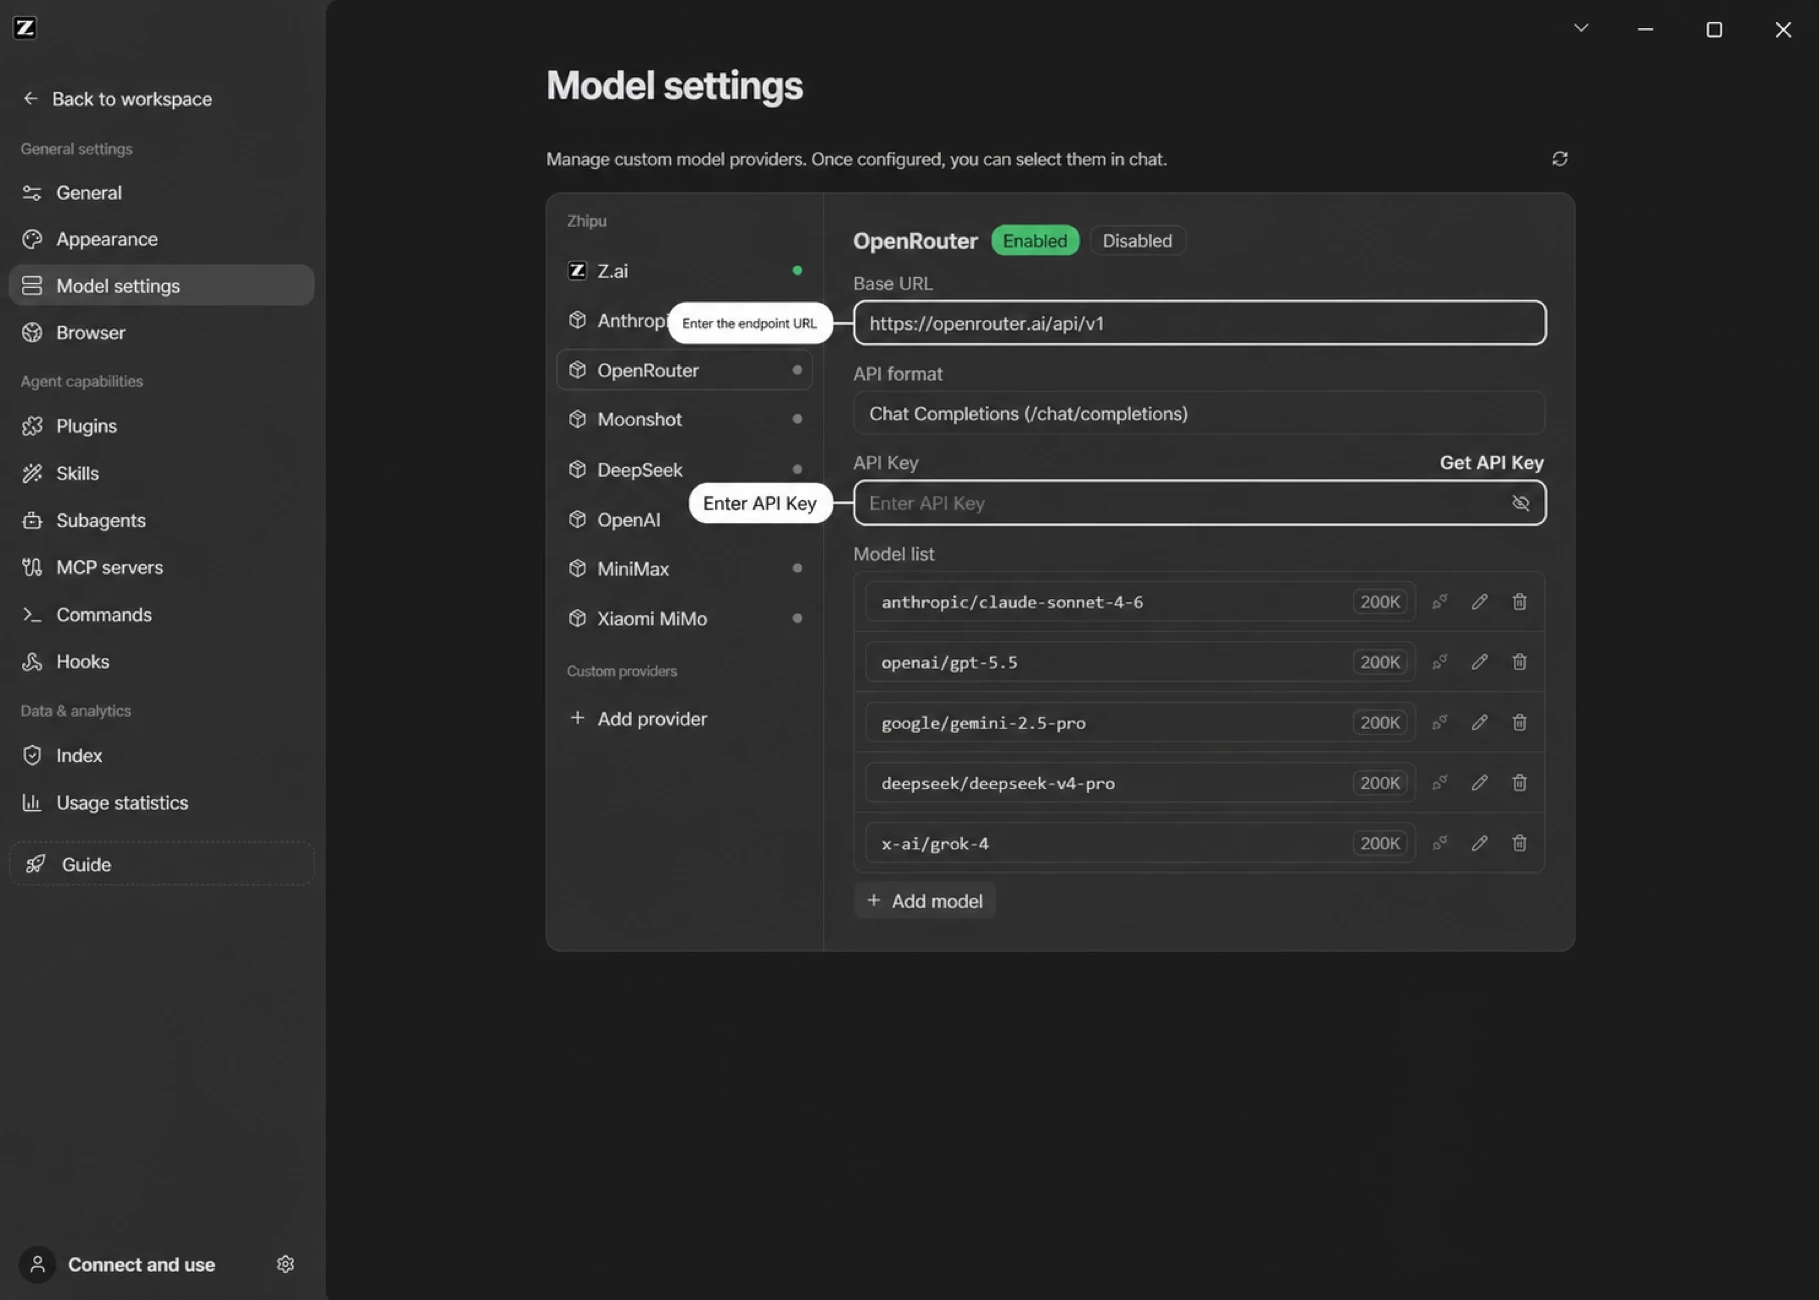Test connection for deepseek/deepseek-v4-pro
The height and width of the screenshot is (1300, 1819).
[1439, 783]
